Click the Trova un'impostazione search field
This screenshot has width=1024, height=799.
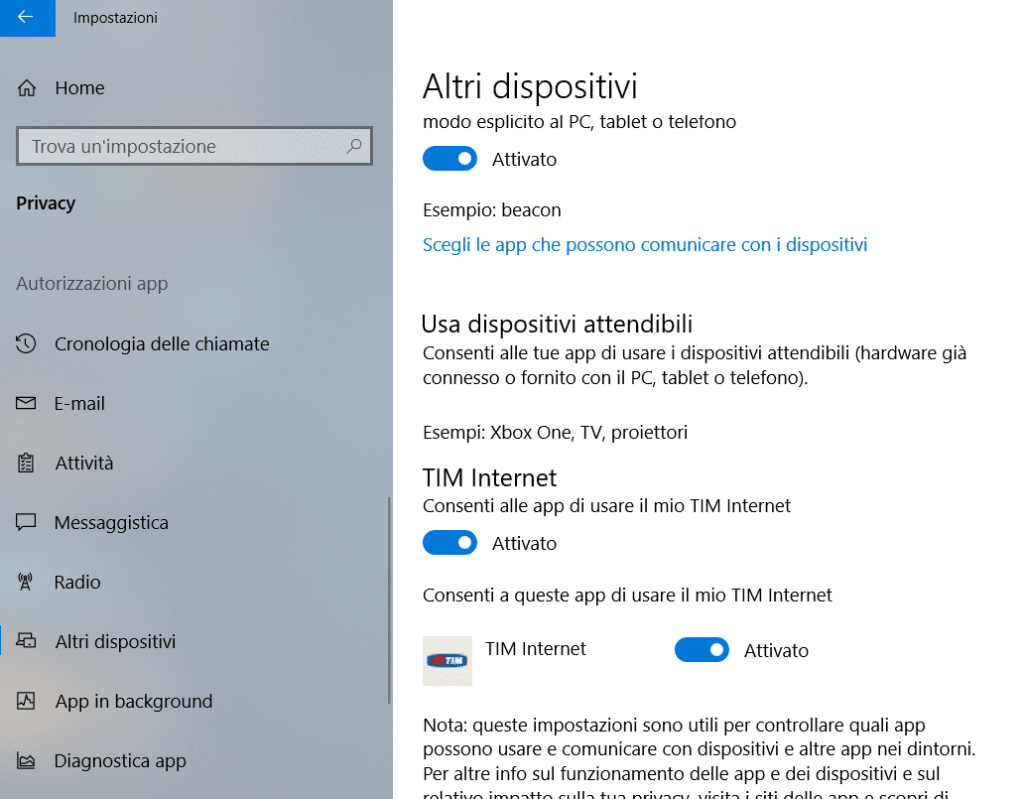195,146
